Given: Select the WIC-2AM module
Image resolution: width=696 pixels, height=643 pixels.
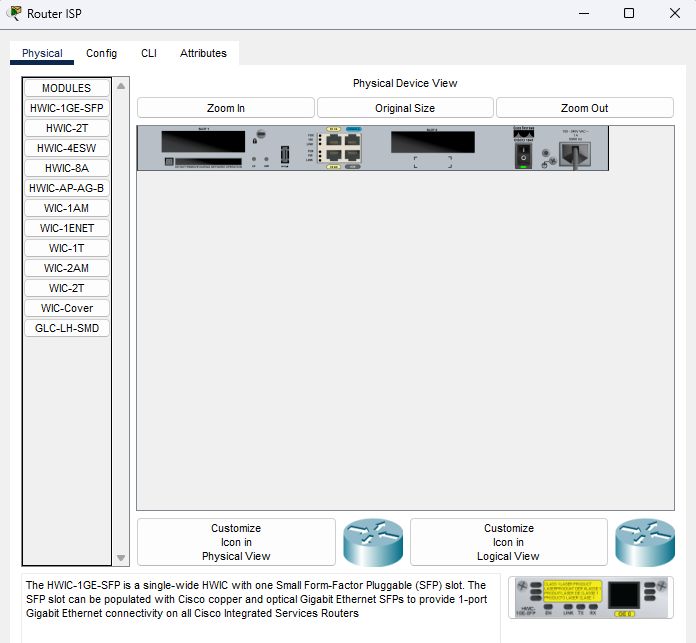Looking at the screenshot, I should click(x=67, y=268).
